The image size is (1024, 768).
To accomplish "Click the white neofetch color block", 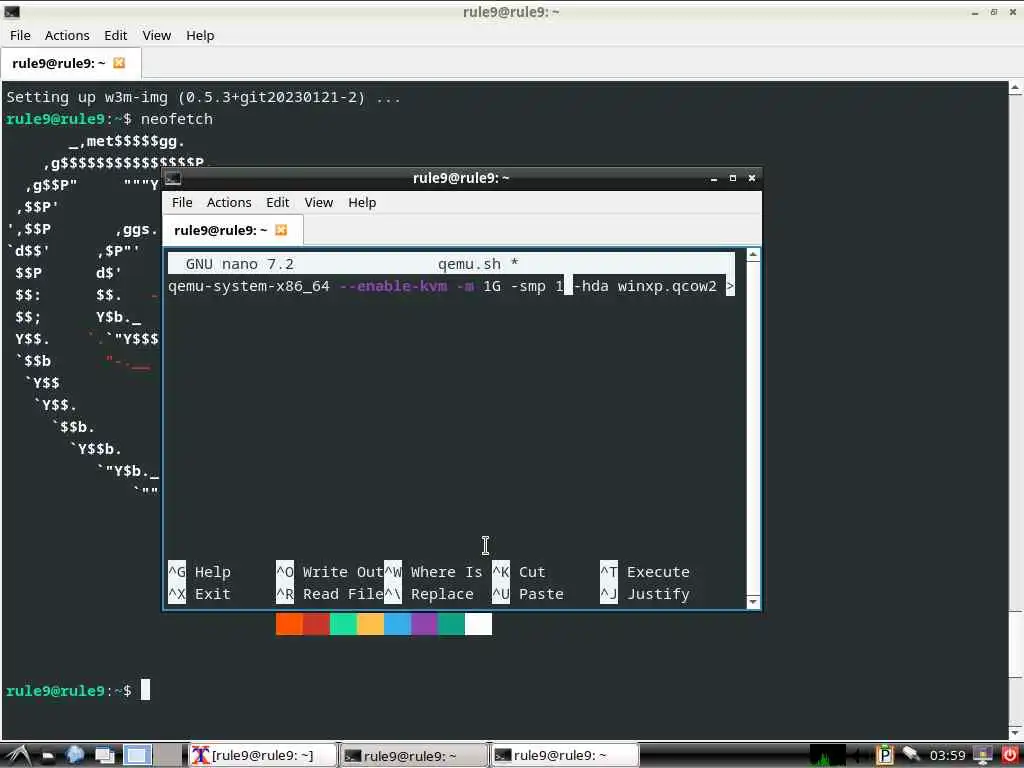I will [x=478, y=624].
